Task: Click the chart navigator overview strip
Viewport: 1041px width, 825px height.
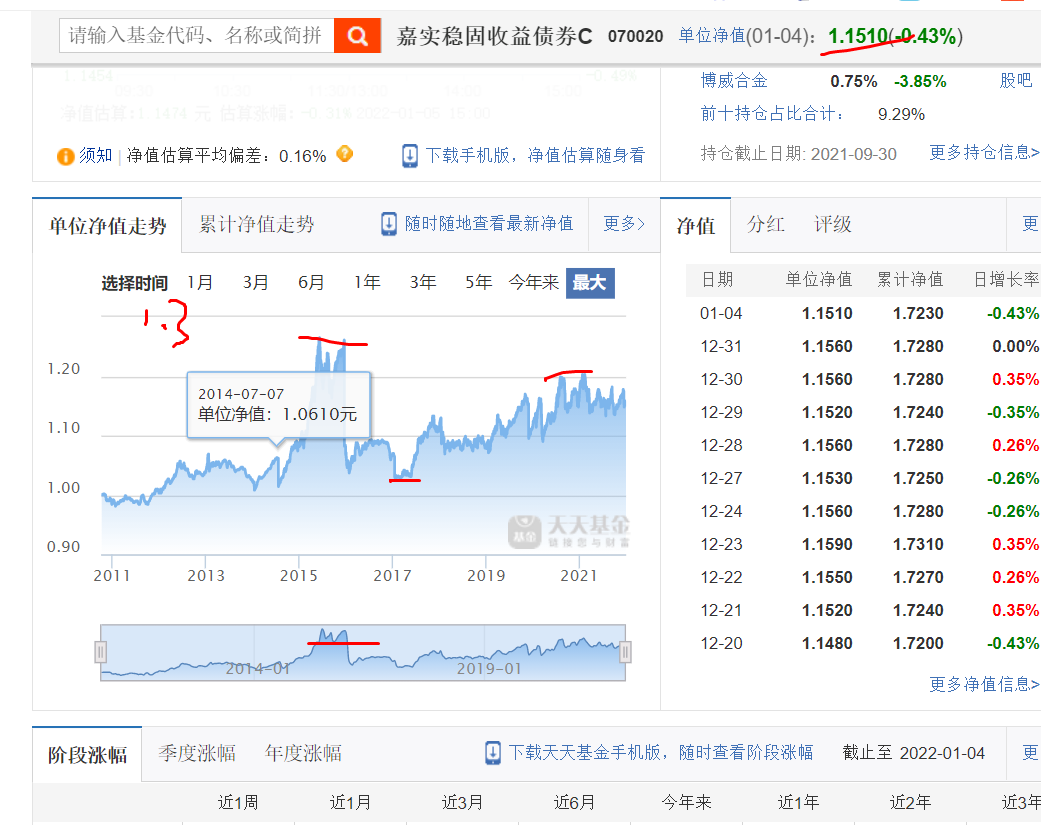Action: 363,652
